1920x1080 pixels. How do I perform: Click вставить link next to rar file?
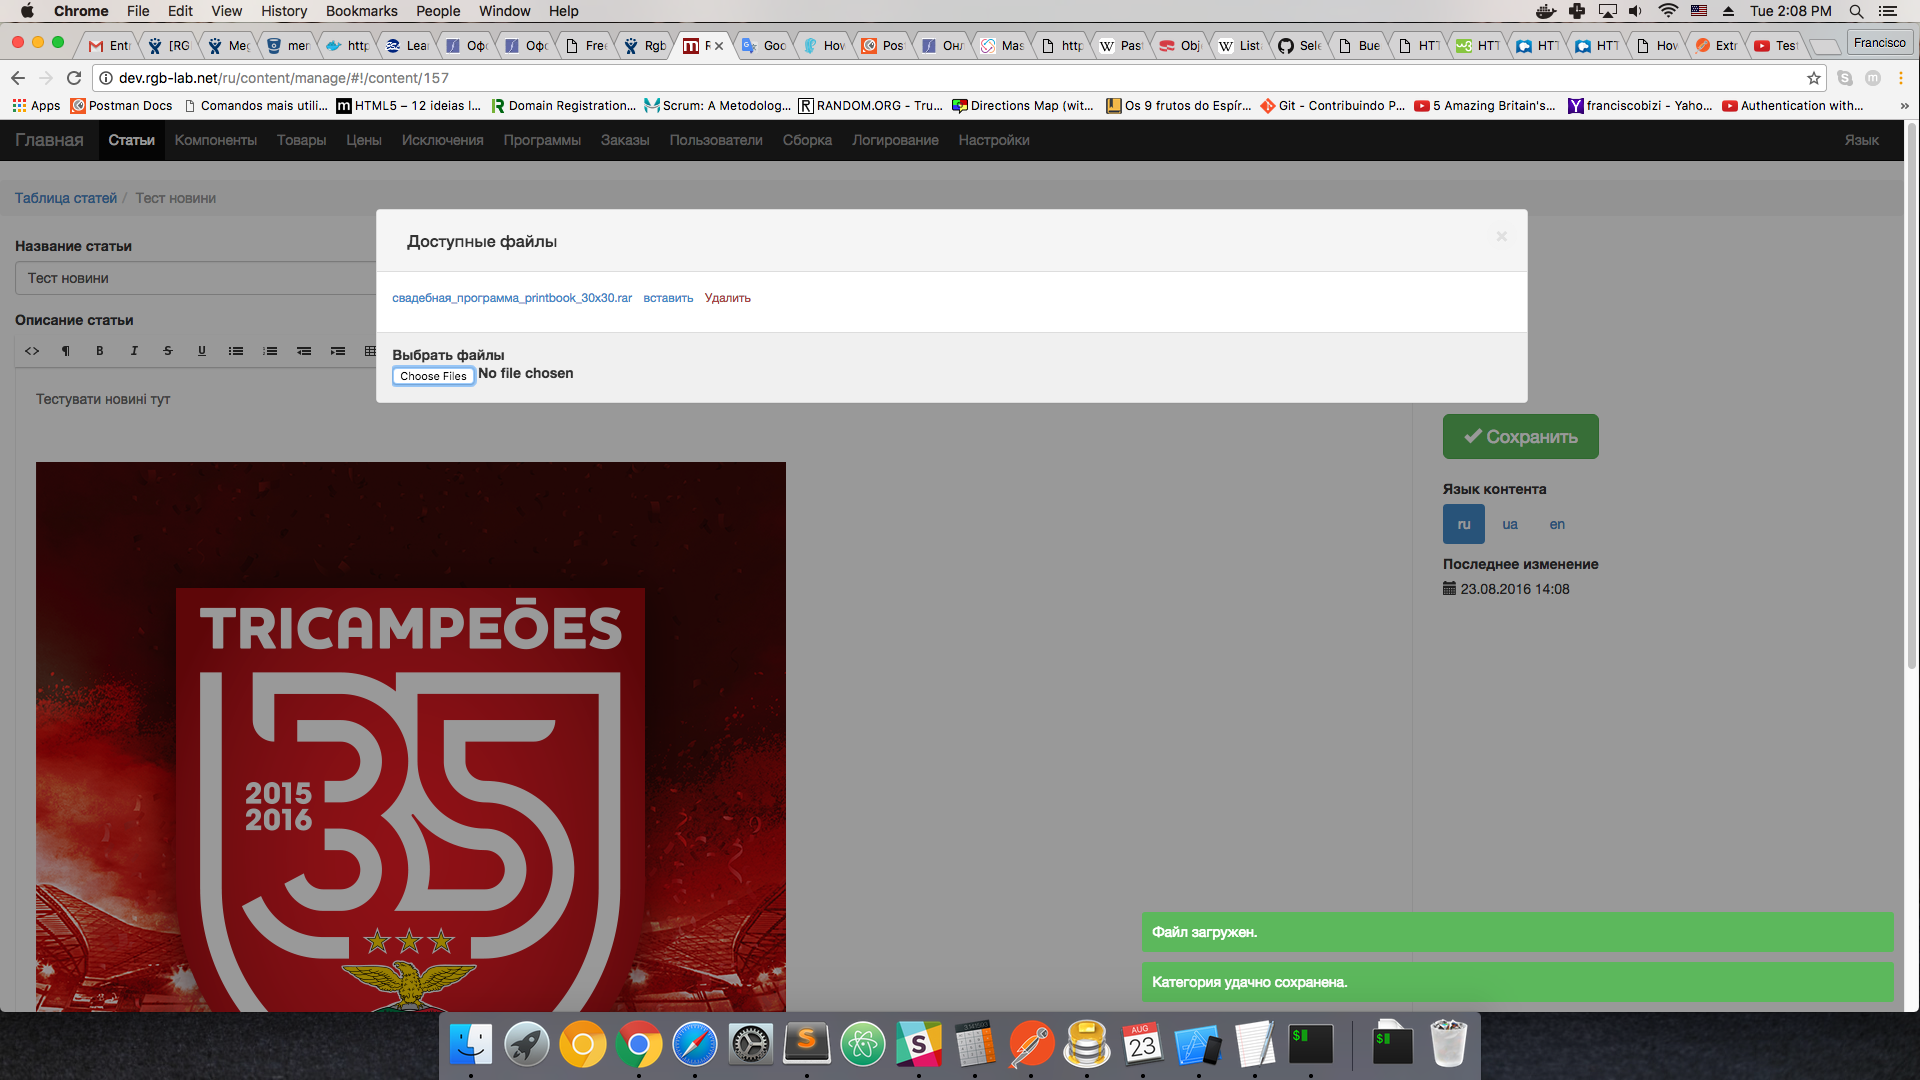tap(668, 298)
